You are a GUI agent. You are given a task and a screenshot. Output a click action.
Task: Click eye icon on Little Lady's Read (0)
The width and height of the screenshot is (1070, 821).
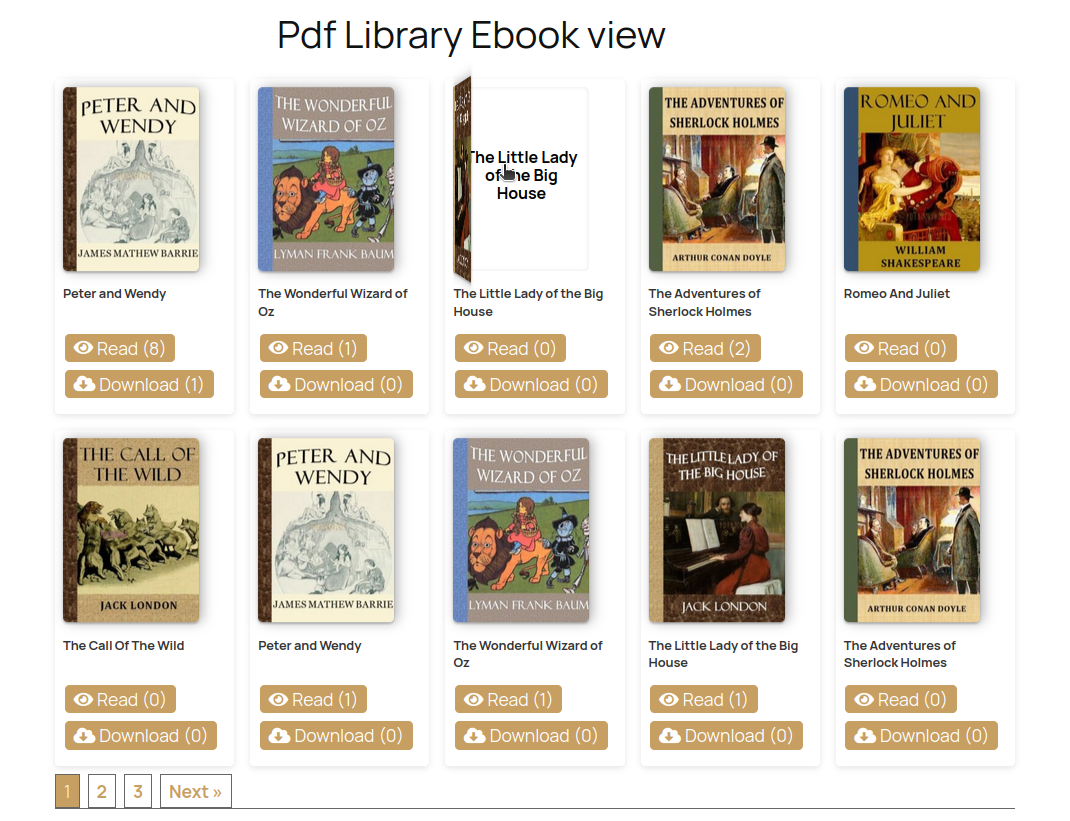(474, 348)
